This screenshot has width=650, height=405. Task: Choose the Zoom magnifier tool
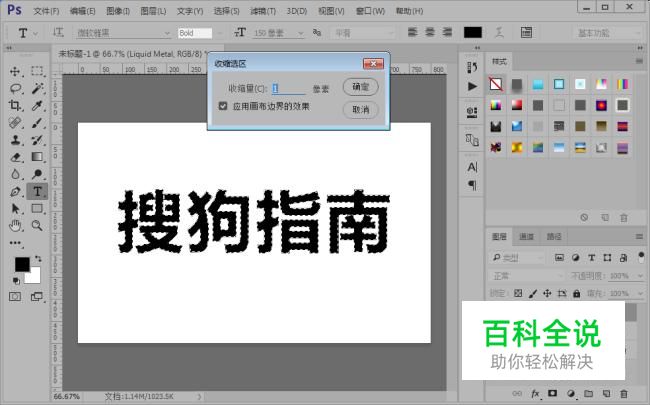37,225
